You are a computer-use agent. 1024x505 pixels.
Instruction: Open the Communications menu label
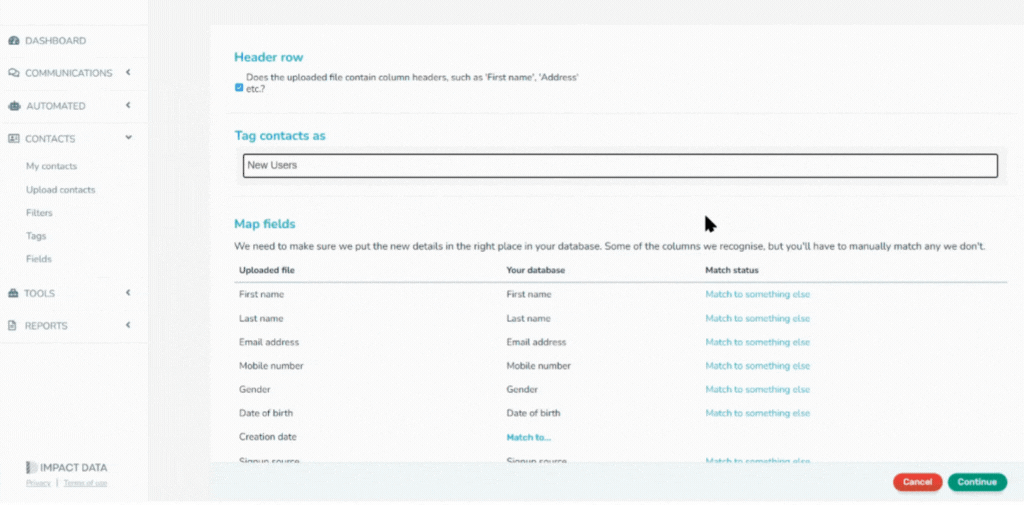tap(69, 73)
